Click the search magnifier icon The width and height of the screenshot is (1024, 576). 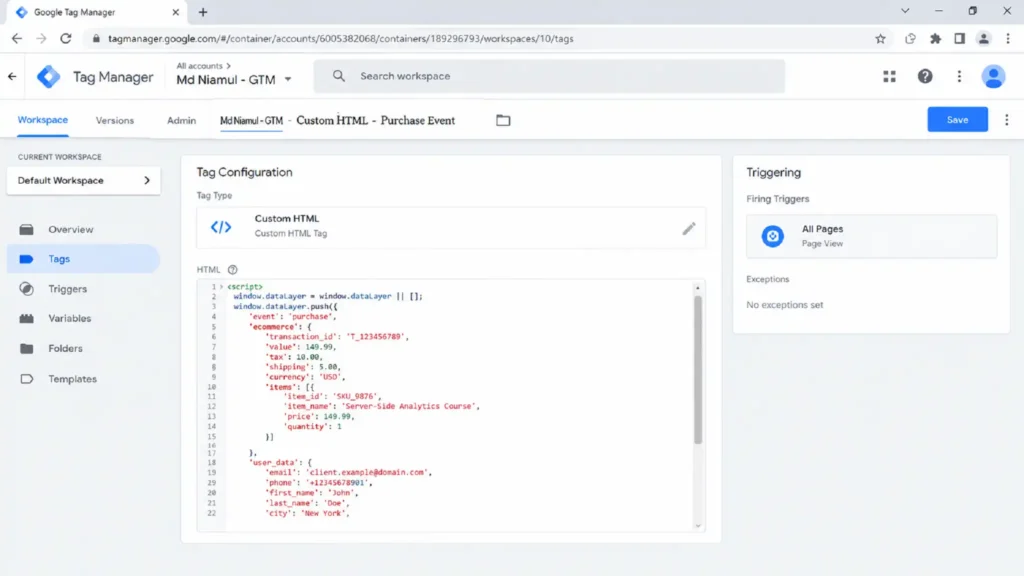(338, 76)
